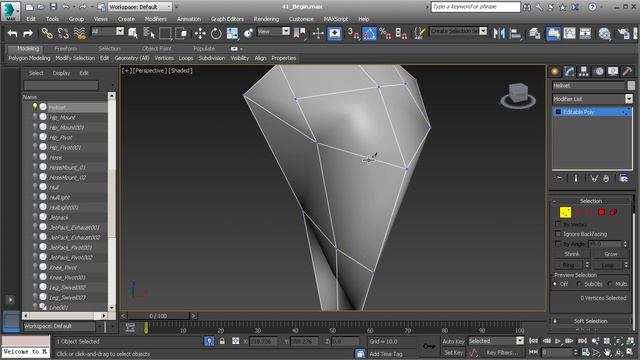Screen dimensions: 640x360
Task: Click the Loop selection button
Action: coord(607,265)
